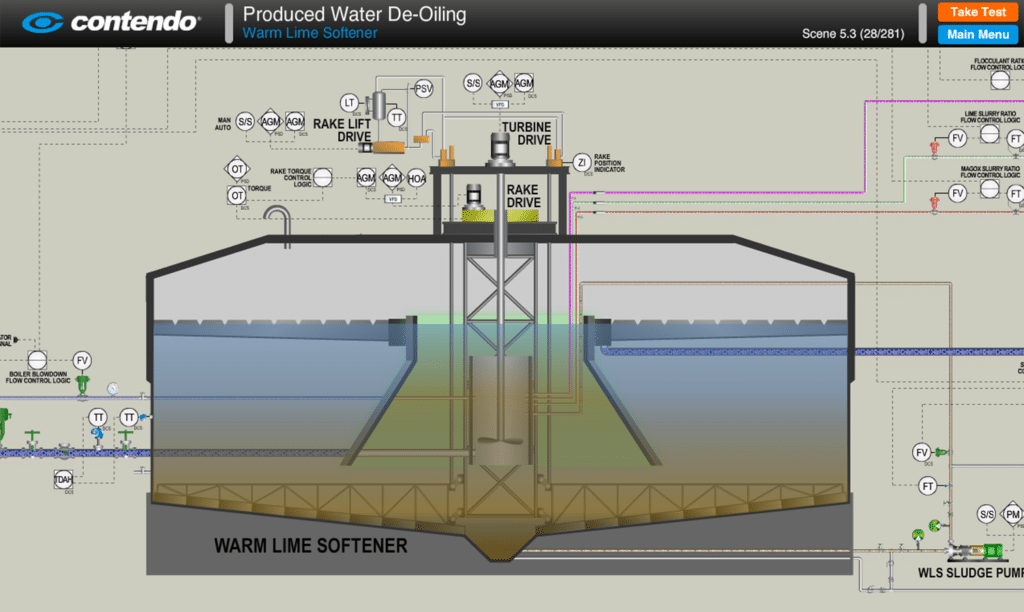Select the FT bubble on magox slurry line

[x=1016, y=193]
